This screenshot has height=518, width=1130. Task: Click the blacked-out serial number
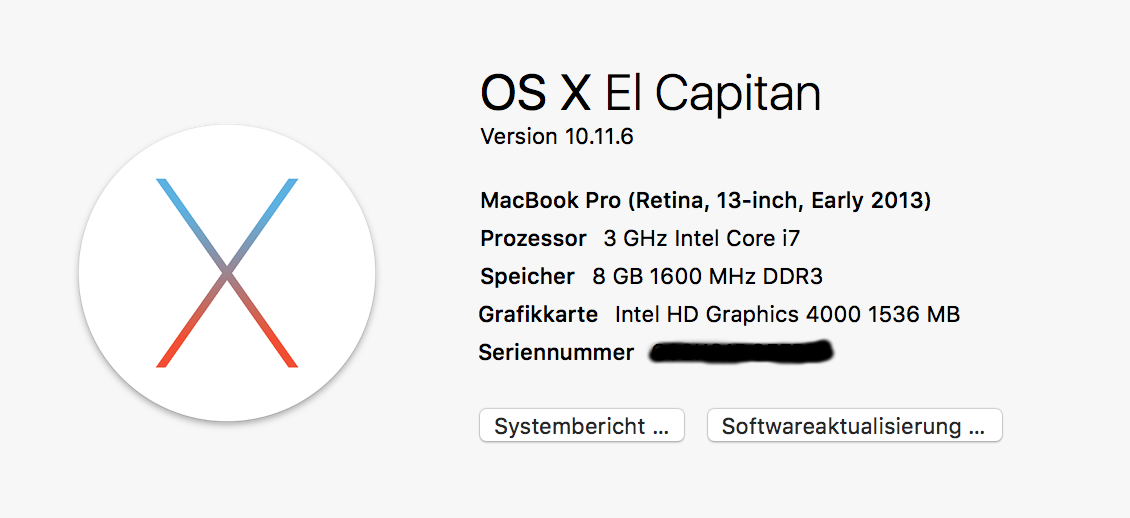[742, 352]
